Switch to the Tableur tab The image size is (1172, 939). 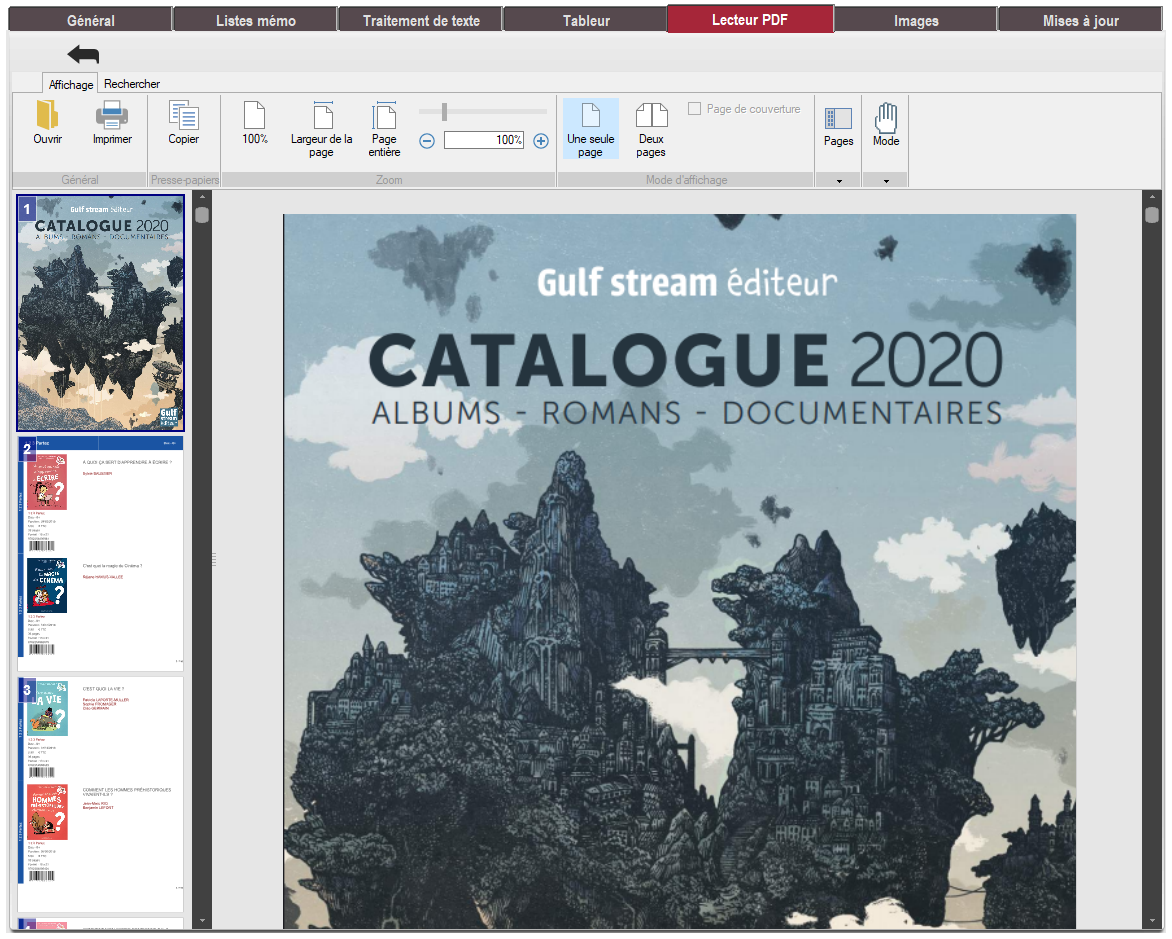(586, 20)
